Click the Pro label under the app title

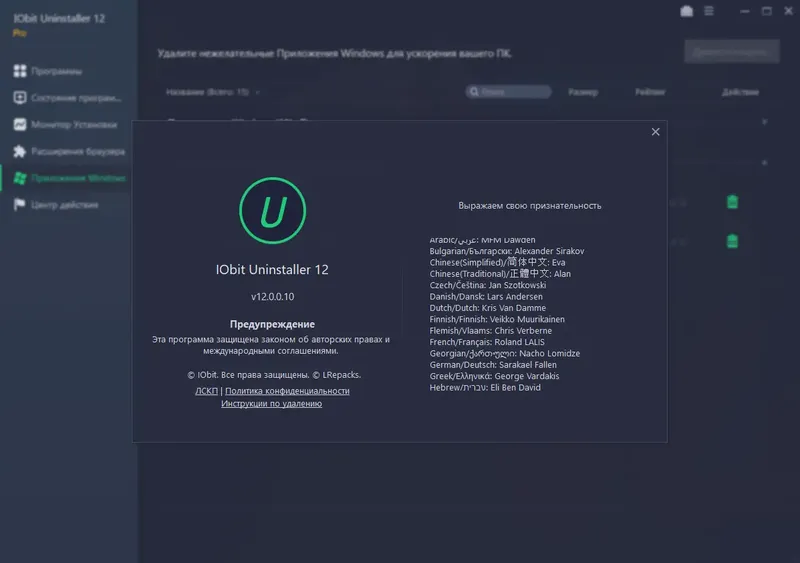(x=19, y=33)
